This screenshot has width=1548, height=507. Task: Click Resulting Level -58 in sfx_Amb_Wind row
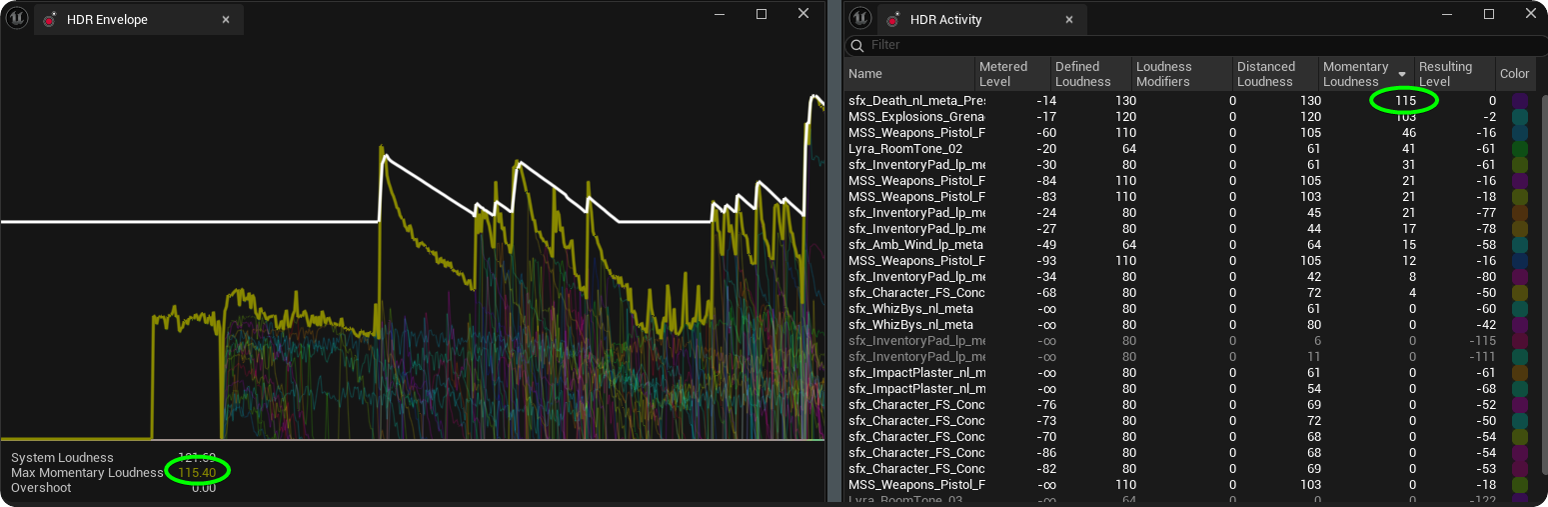click(x=1484, y=245)
